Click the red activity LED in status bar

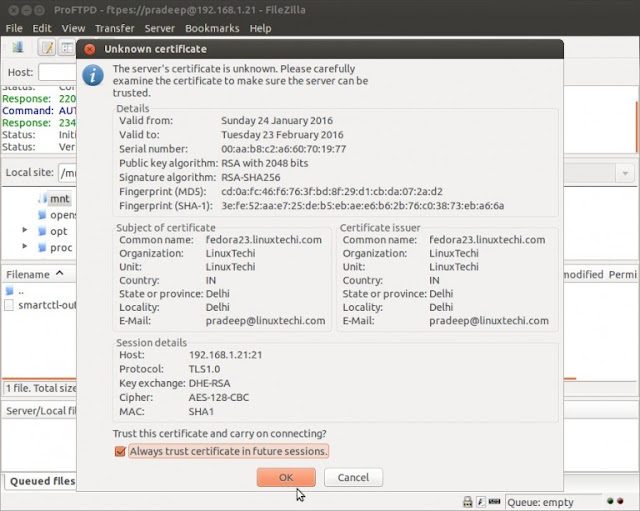[620, 501]
